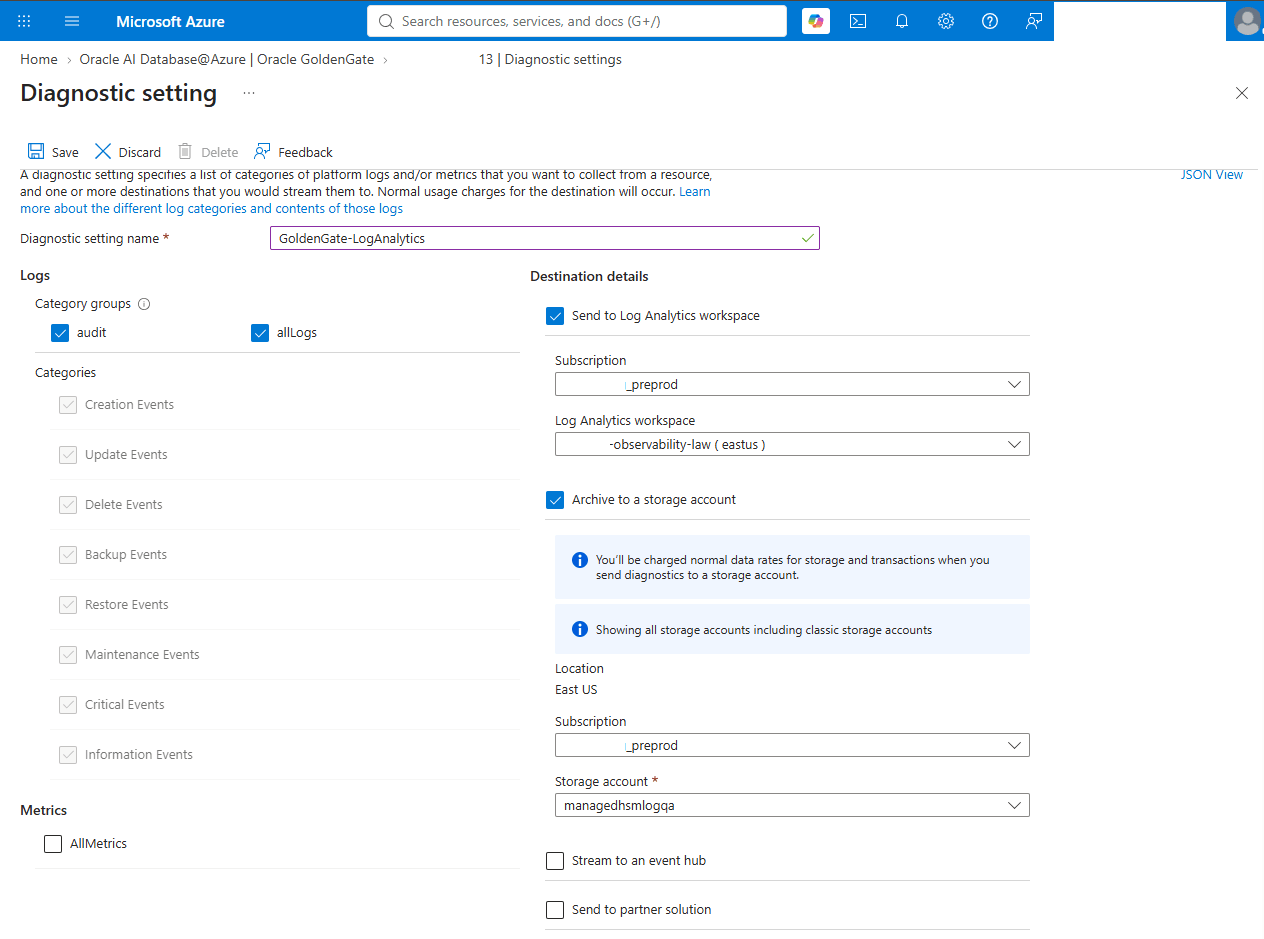Screen dimensions: 1264x939
Task: Enable the AllMetrics checkbox
Action: 53,844
